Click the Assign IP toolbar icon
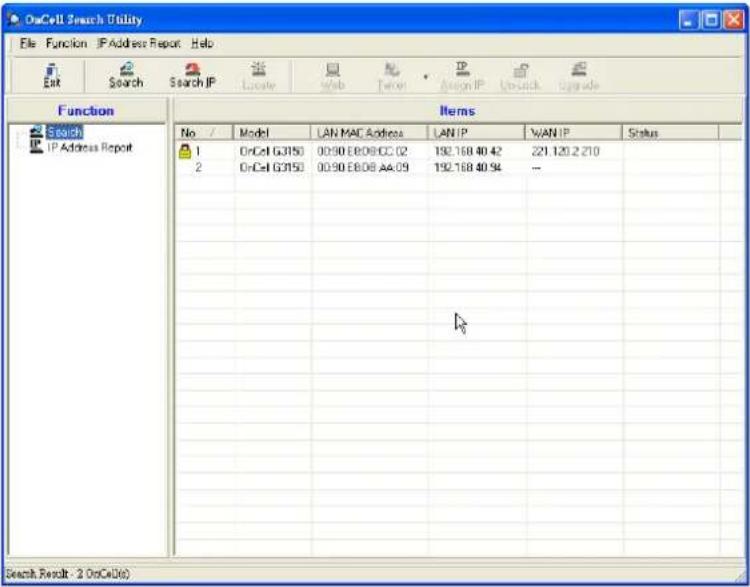Image resolution: width=750 pixels, height=587 pixels. 462,77
